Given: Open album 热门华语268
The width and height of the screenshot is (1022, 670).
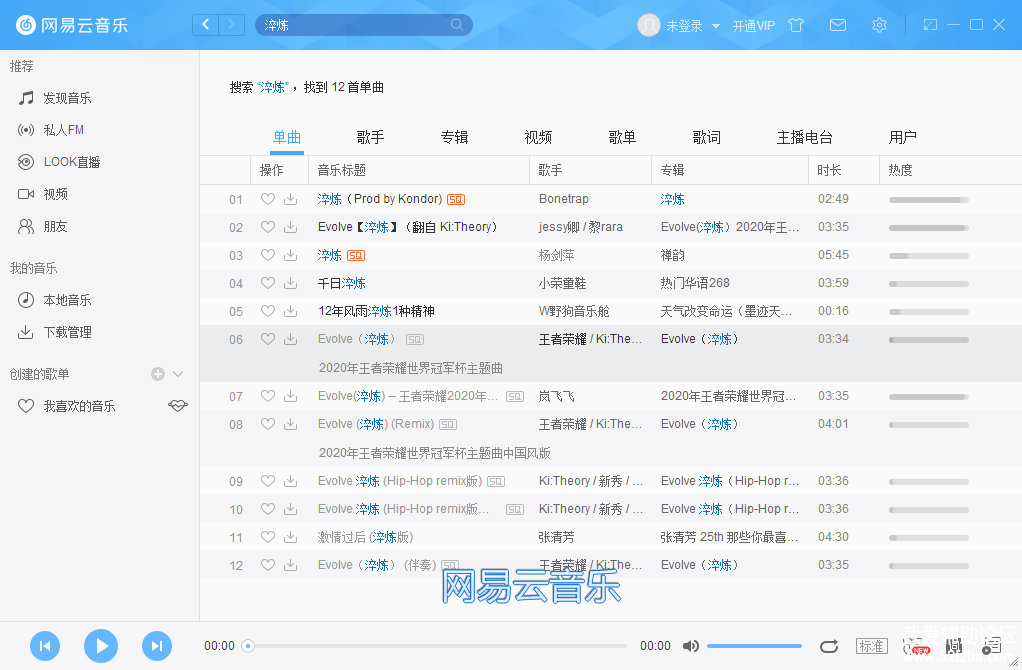Looking at the screenshot, I should [695, 283].
